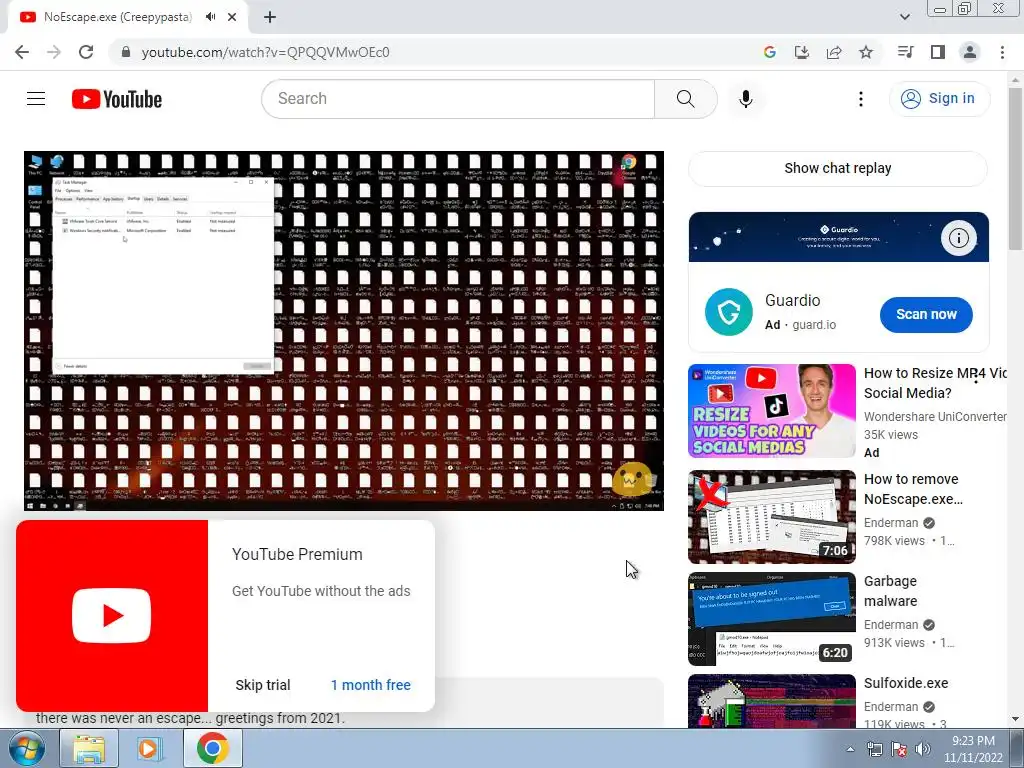Click the YouTube Premium red logo image
This screenshot has width=1024, height=768.
[x=112, y=616]
